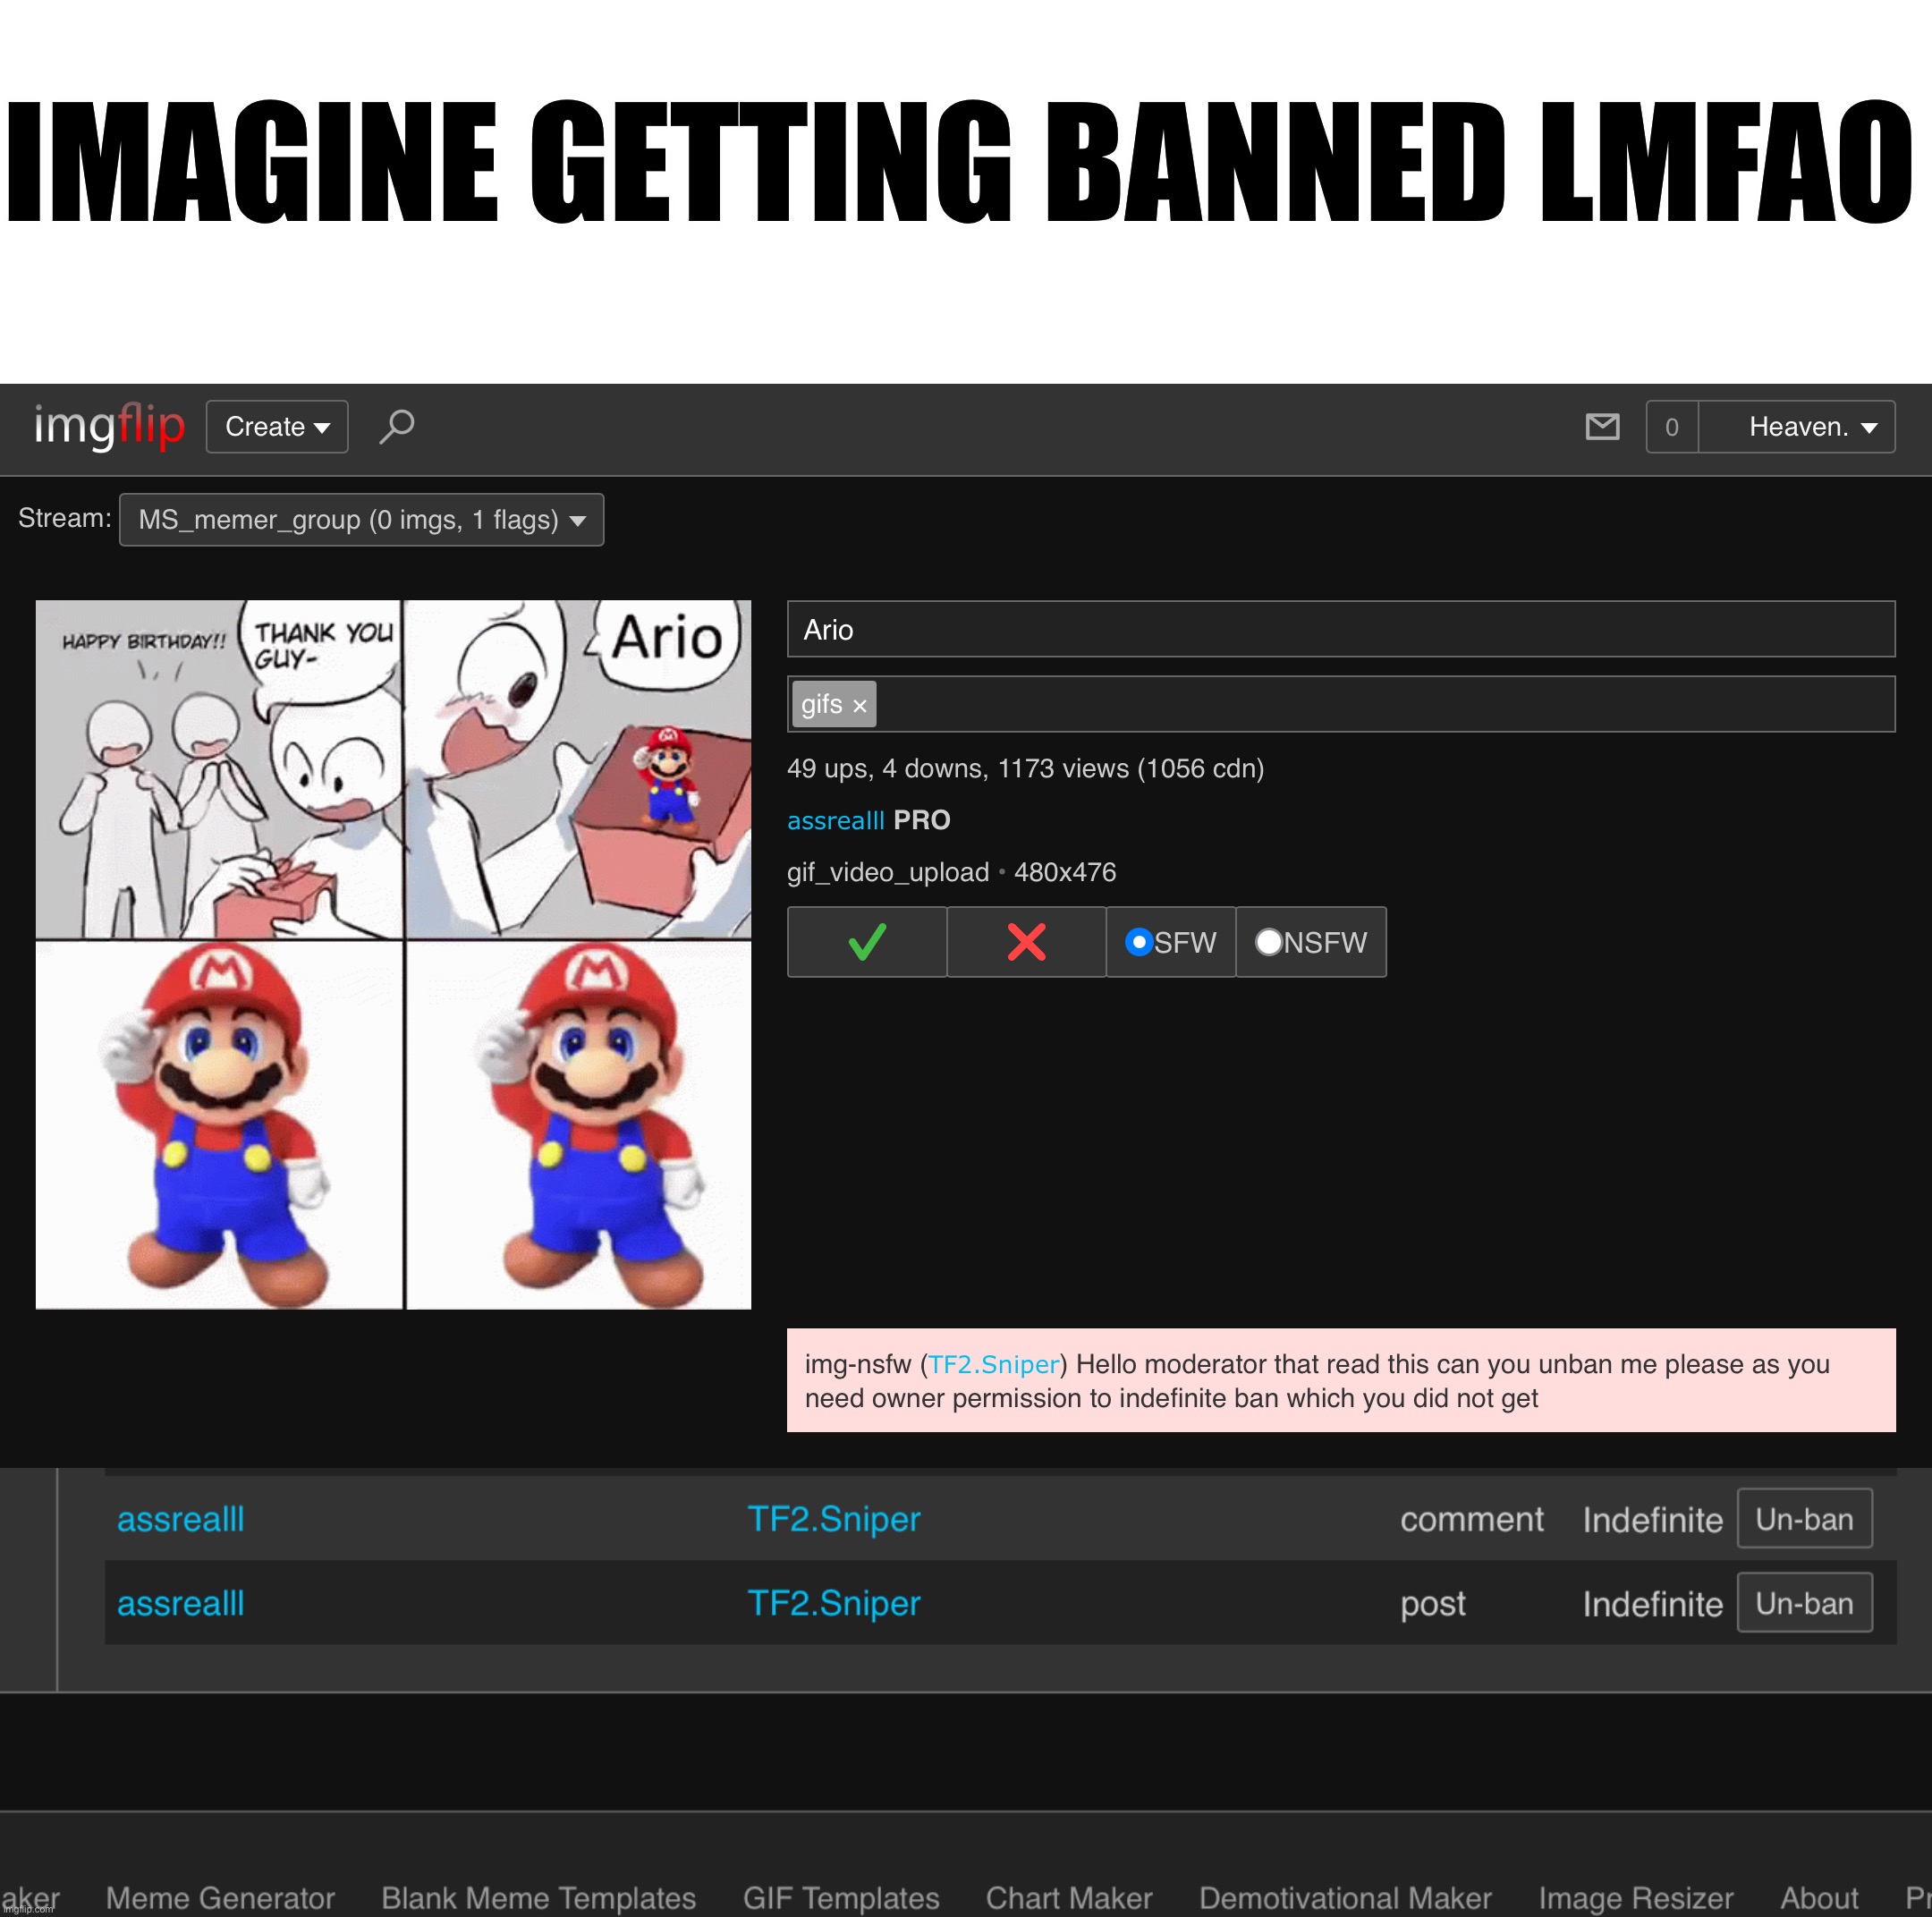Click the 0 notifications counter
The width and height of the screenshot is (1932, 1917).
1672,427
